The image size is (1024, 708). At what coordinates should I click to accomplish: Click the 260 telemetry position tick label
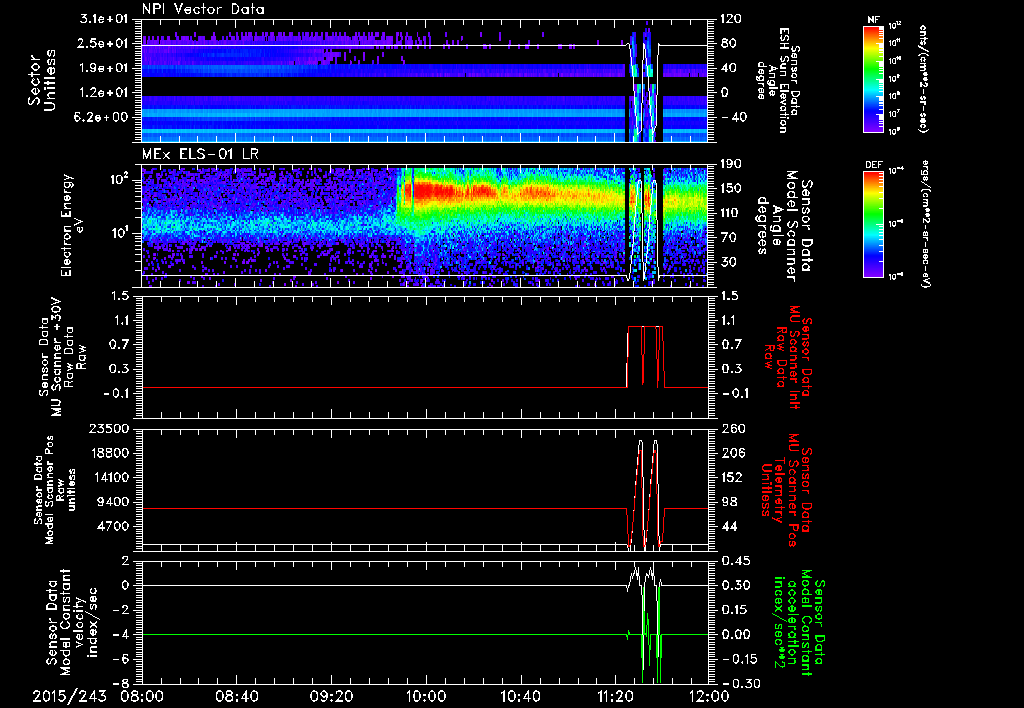731,429
